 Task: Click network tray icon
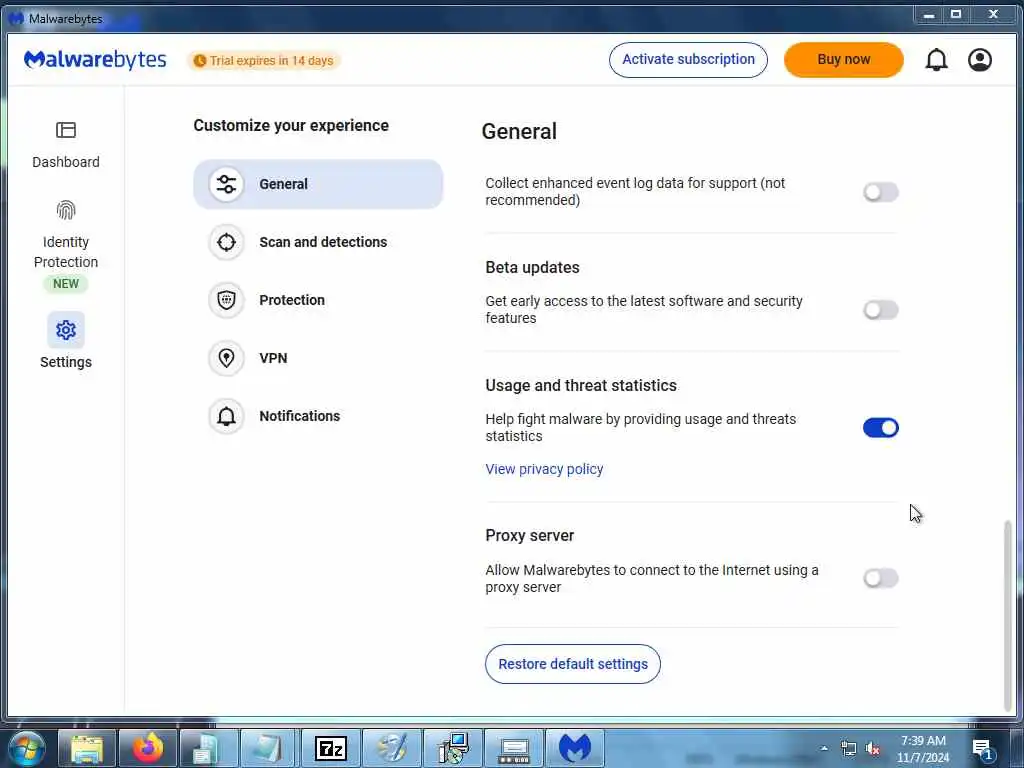tap(848, 748)
